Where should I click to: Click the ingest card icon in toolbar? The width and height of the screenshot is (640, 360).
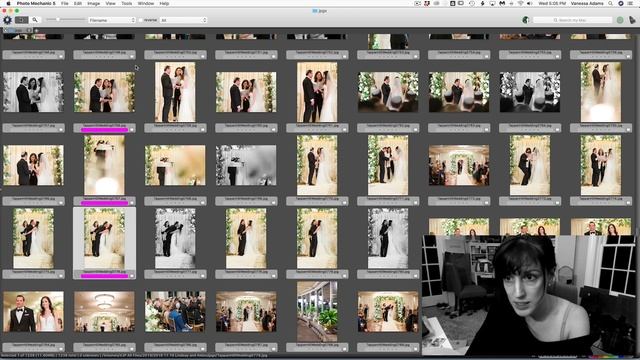[22, 20]
